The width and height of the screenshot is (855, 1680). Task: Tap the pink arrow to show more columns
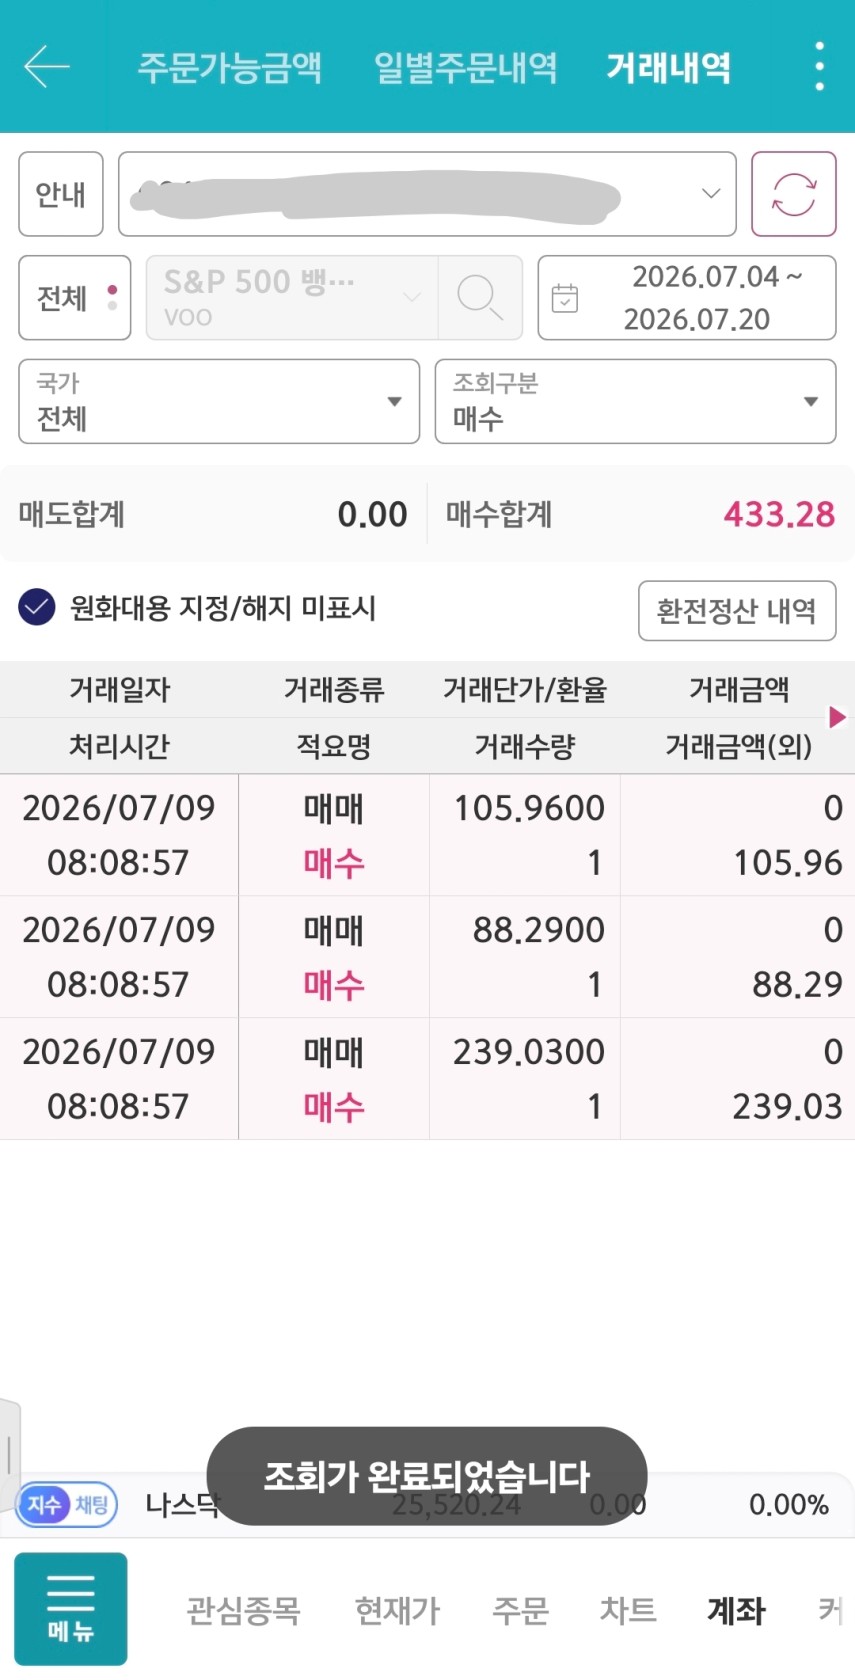[837, 717]
